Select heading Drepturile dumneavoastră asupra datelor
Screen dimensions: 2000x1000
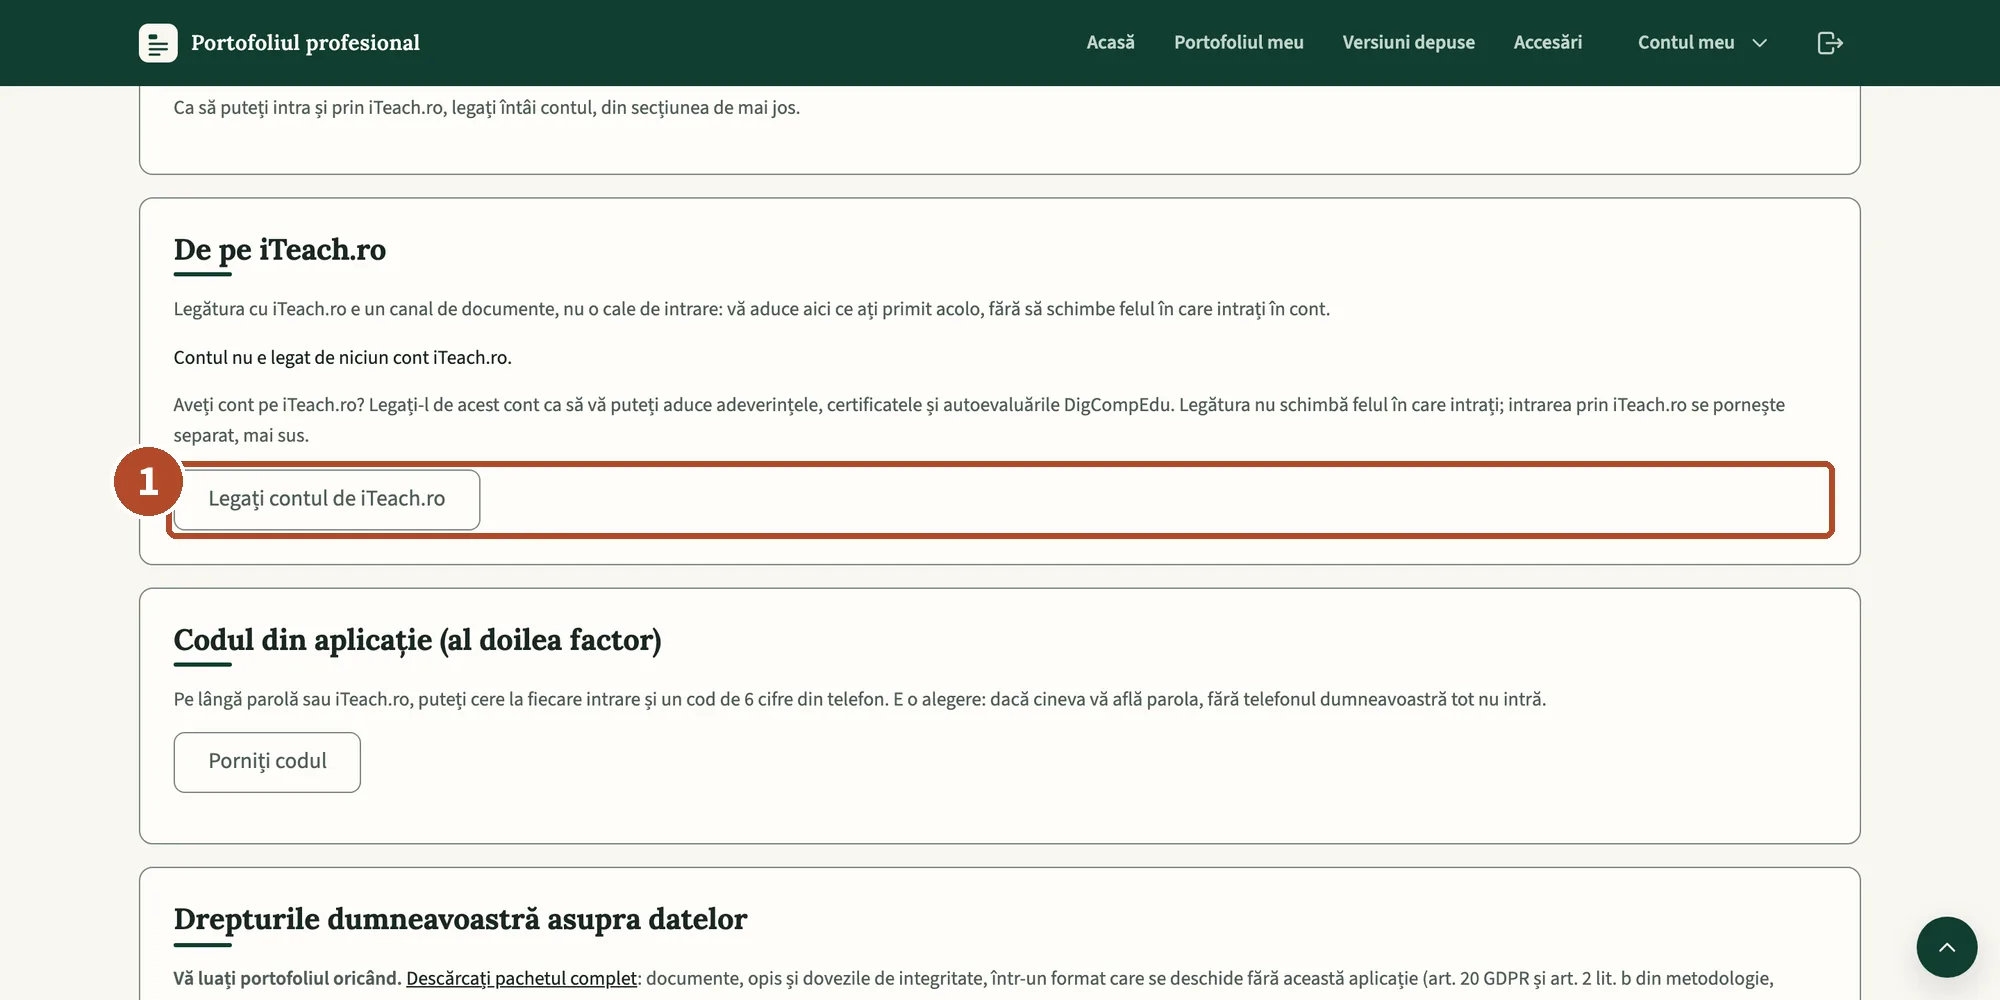(460, 919)
